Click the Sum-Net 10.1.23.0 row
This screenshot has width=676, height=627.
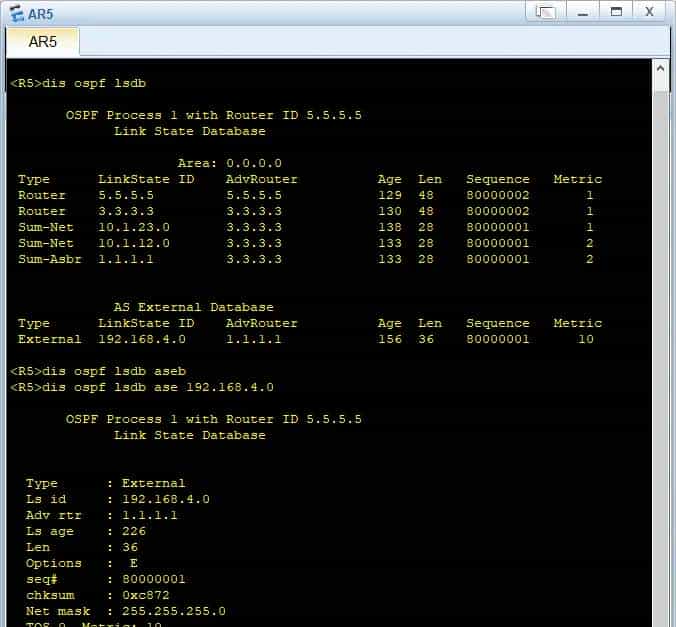pyautogui.click(x=306, y=227)
